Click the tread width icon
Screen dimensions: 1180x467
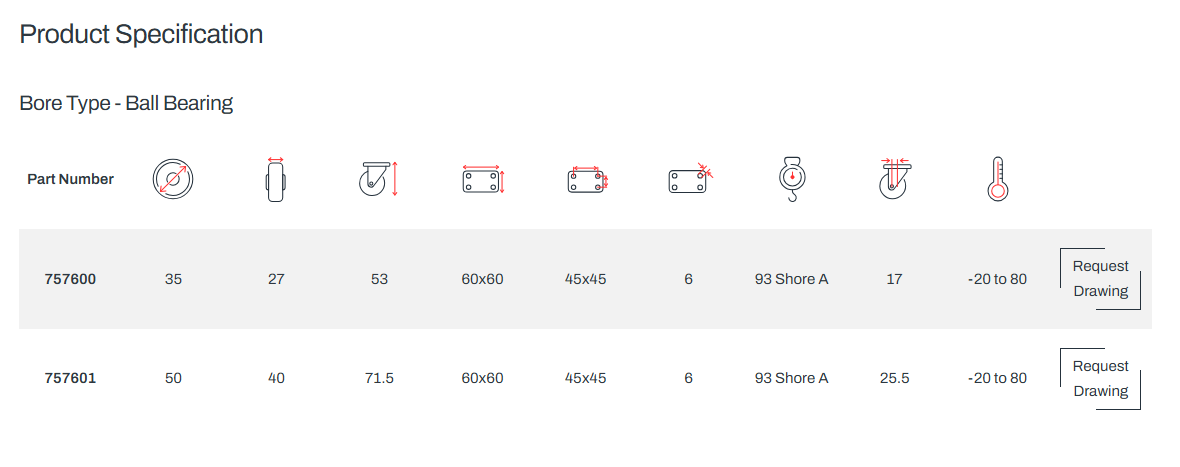(x=275, y=180)
